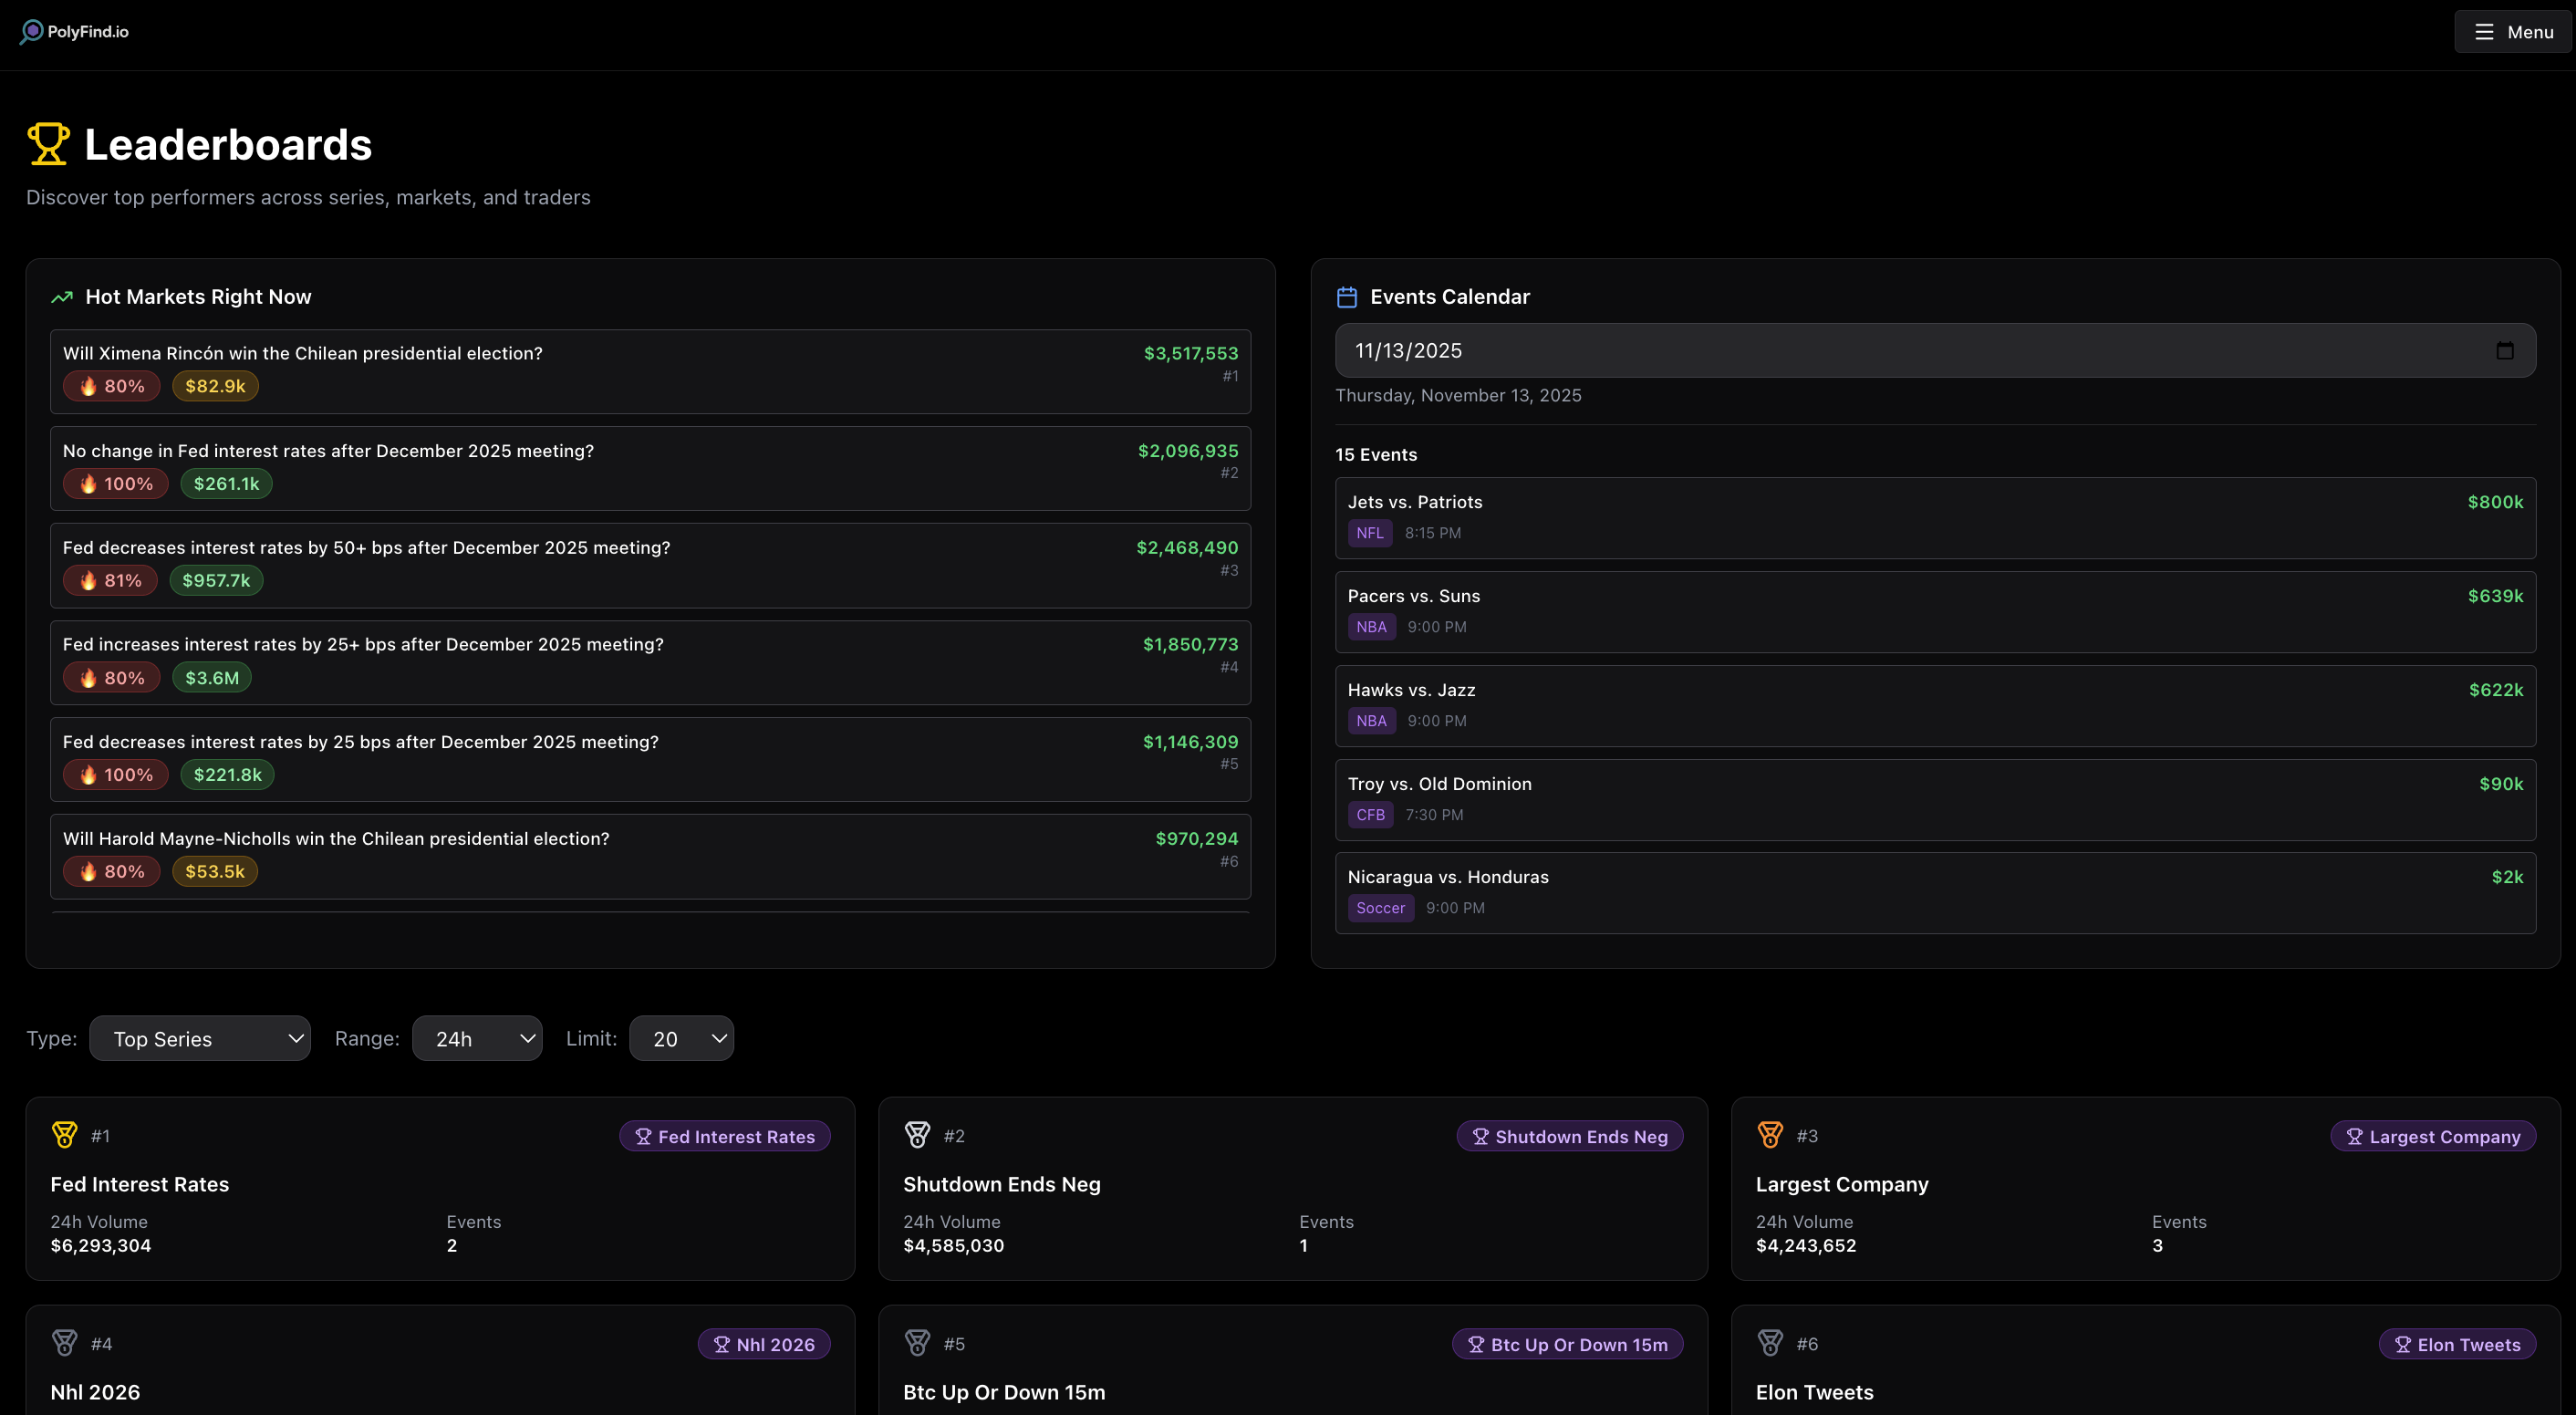Click the trophy icon next to Leaderboards heading
Screen dimensions: 2576x1415
[47, 143]
